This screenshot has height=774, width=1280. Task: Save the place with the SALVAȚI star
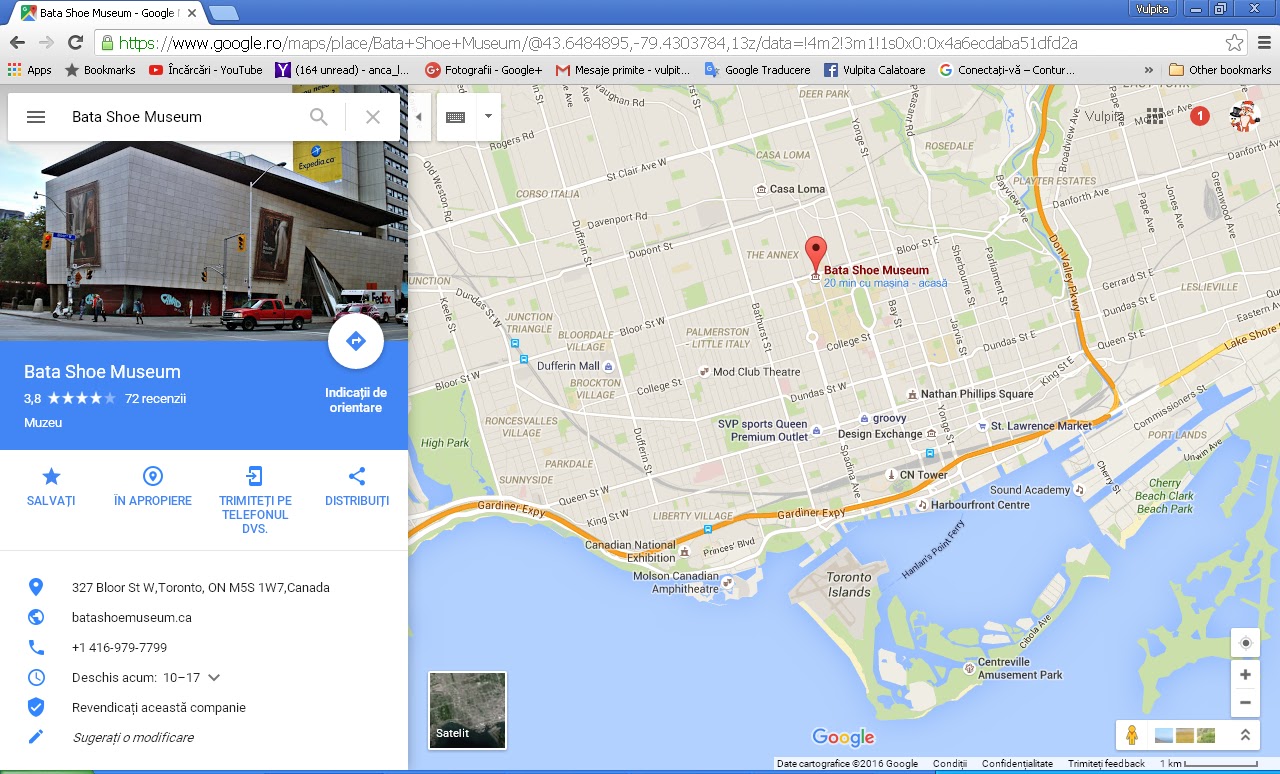(x=51, y=487)
